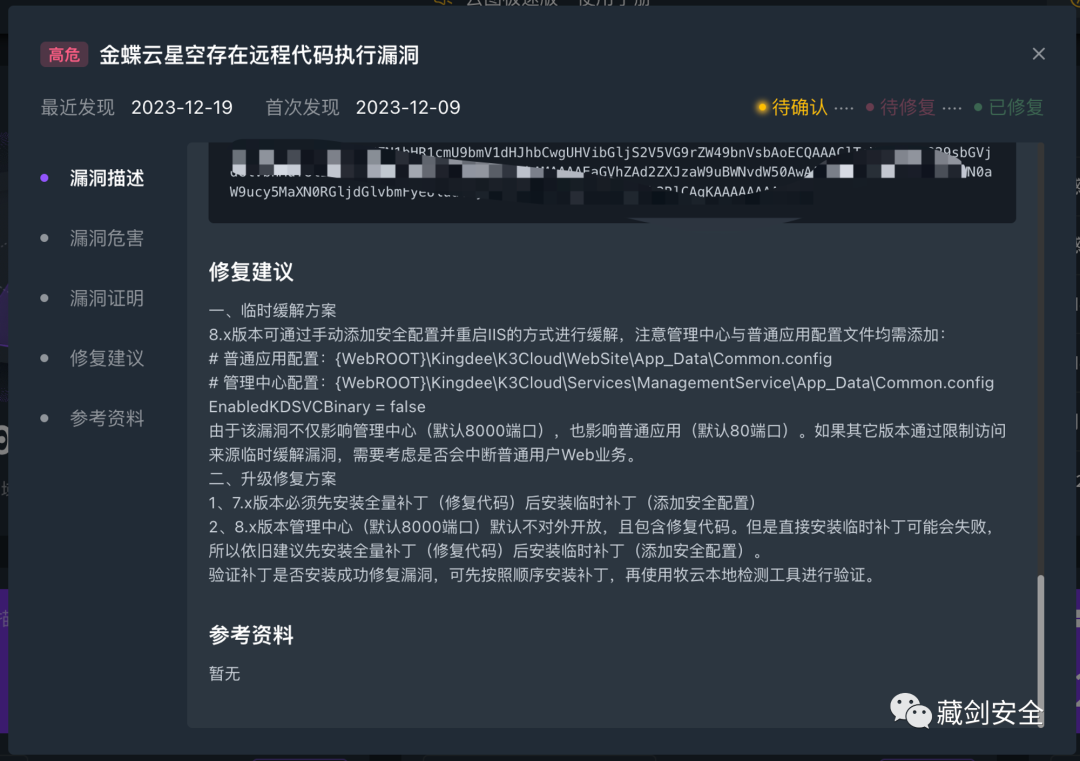Click the vertical scrollbar of the detail panel
Image resolution: width=1080 pixels, height=761 pixels.
pos(1040,651)
